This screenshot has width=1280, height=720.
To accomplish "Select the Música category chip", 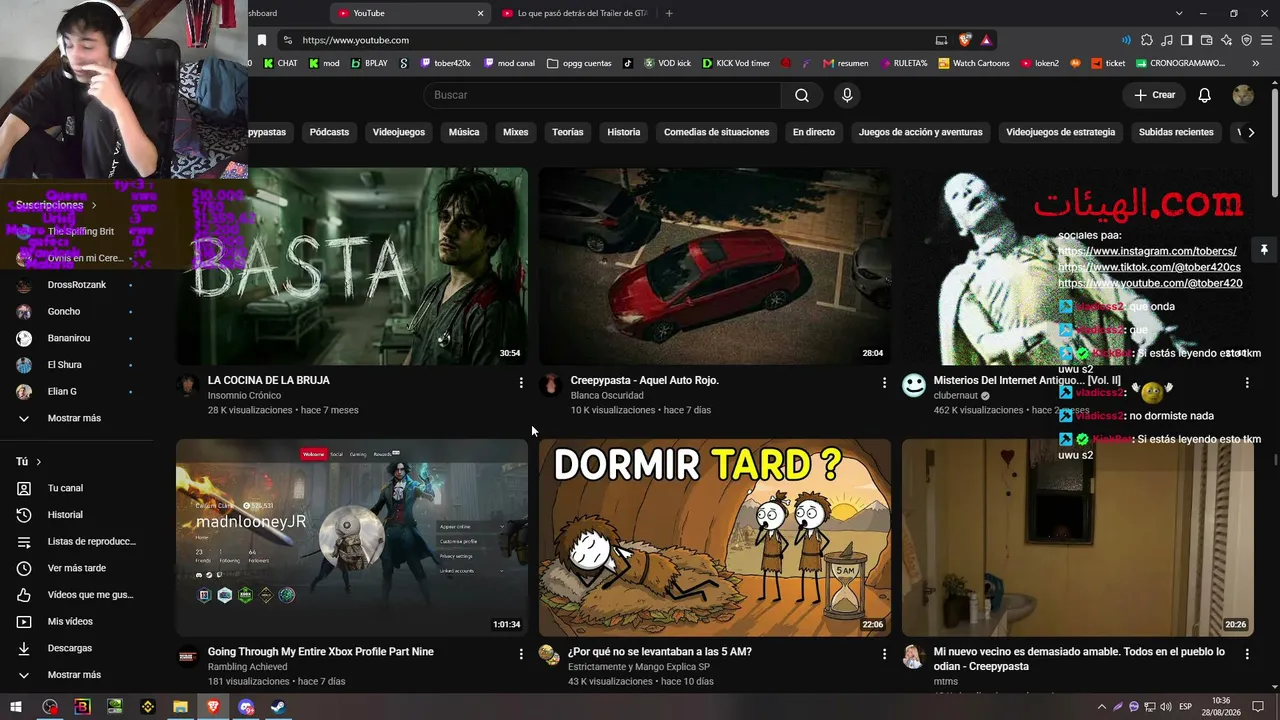I will [464, 132].
